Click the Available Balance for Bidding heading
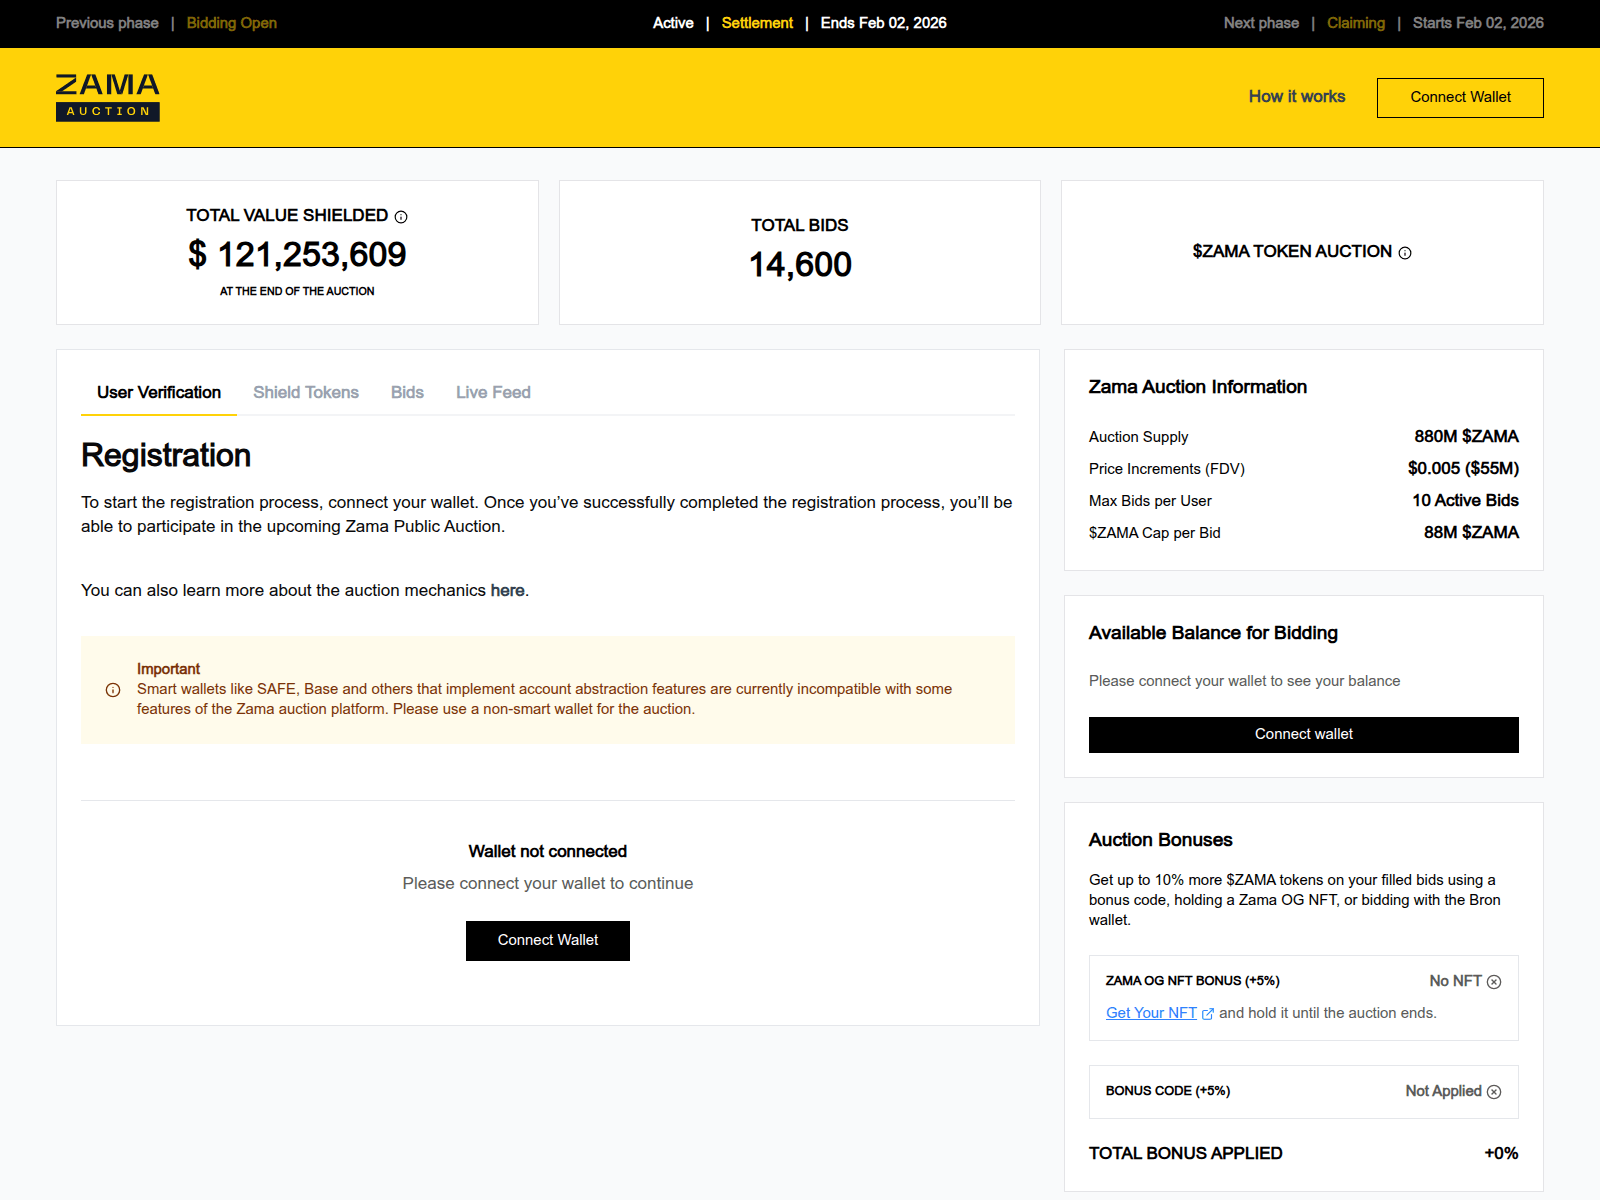1600x1200 pixels. [x=1213, y=634]
